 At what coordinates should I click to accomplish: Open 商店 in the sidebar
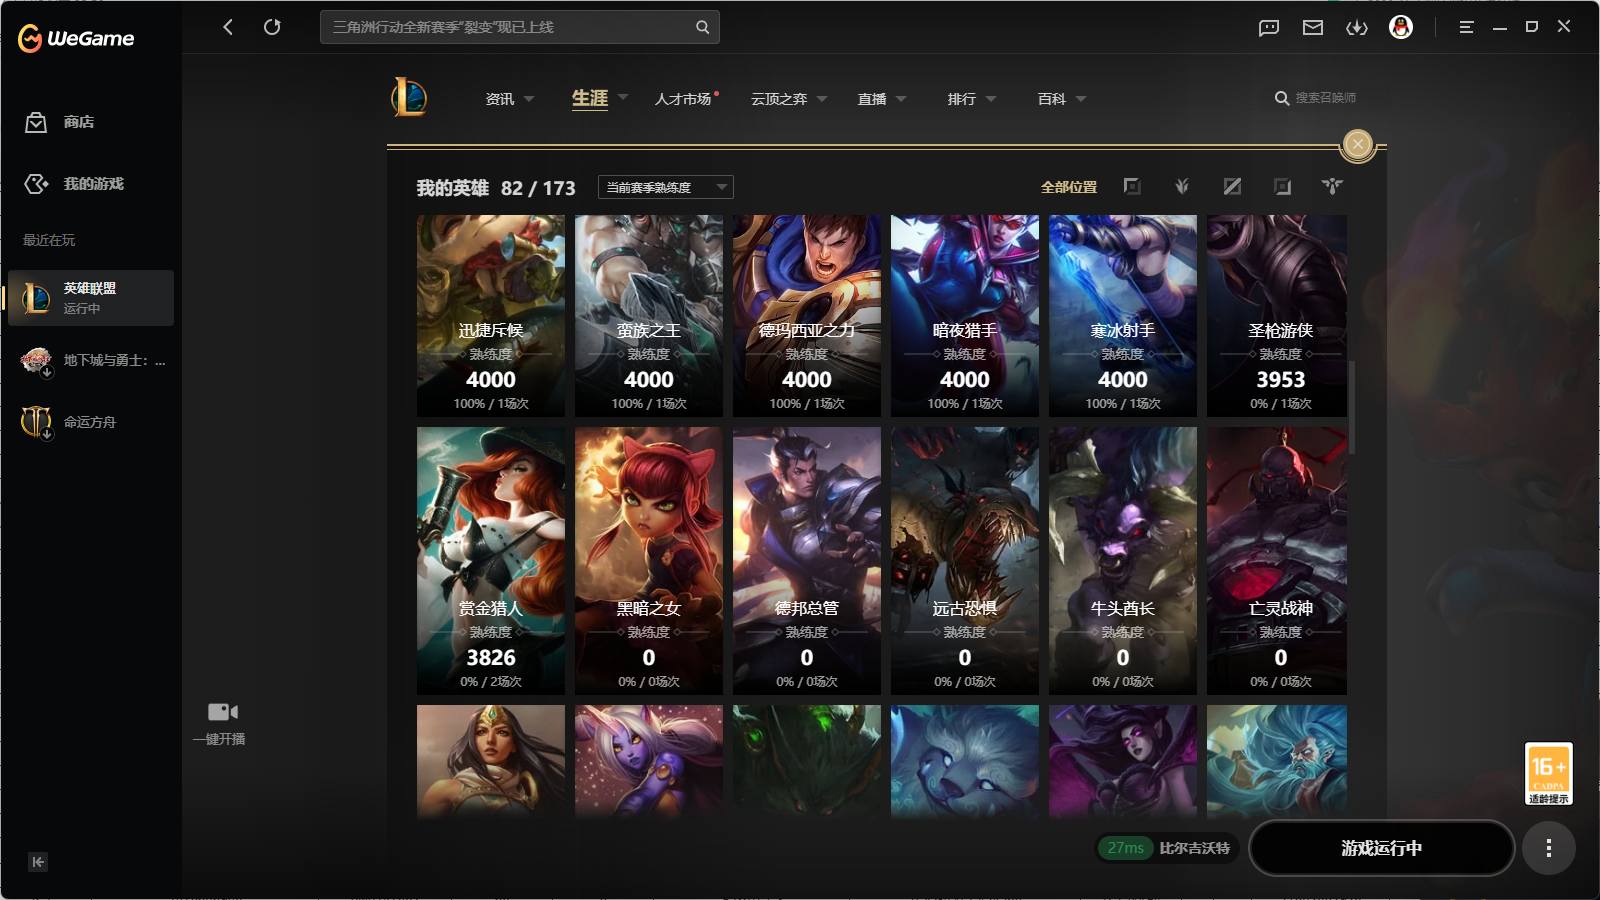(x=79, y=122)
